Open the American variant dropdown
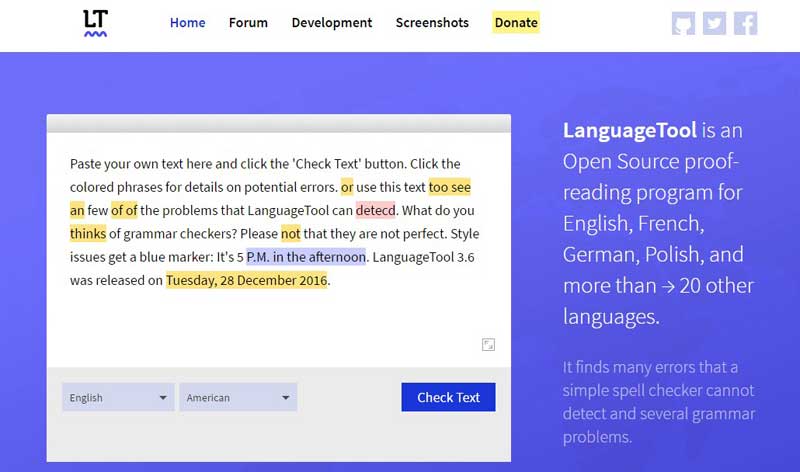 (x=238, y=398)
